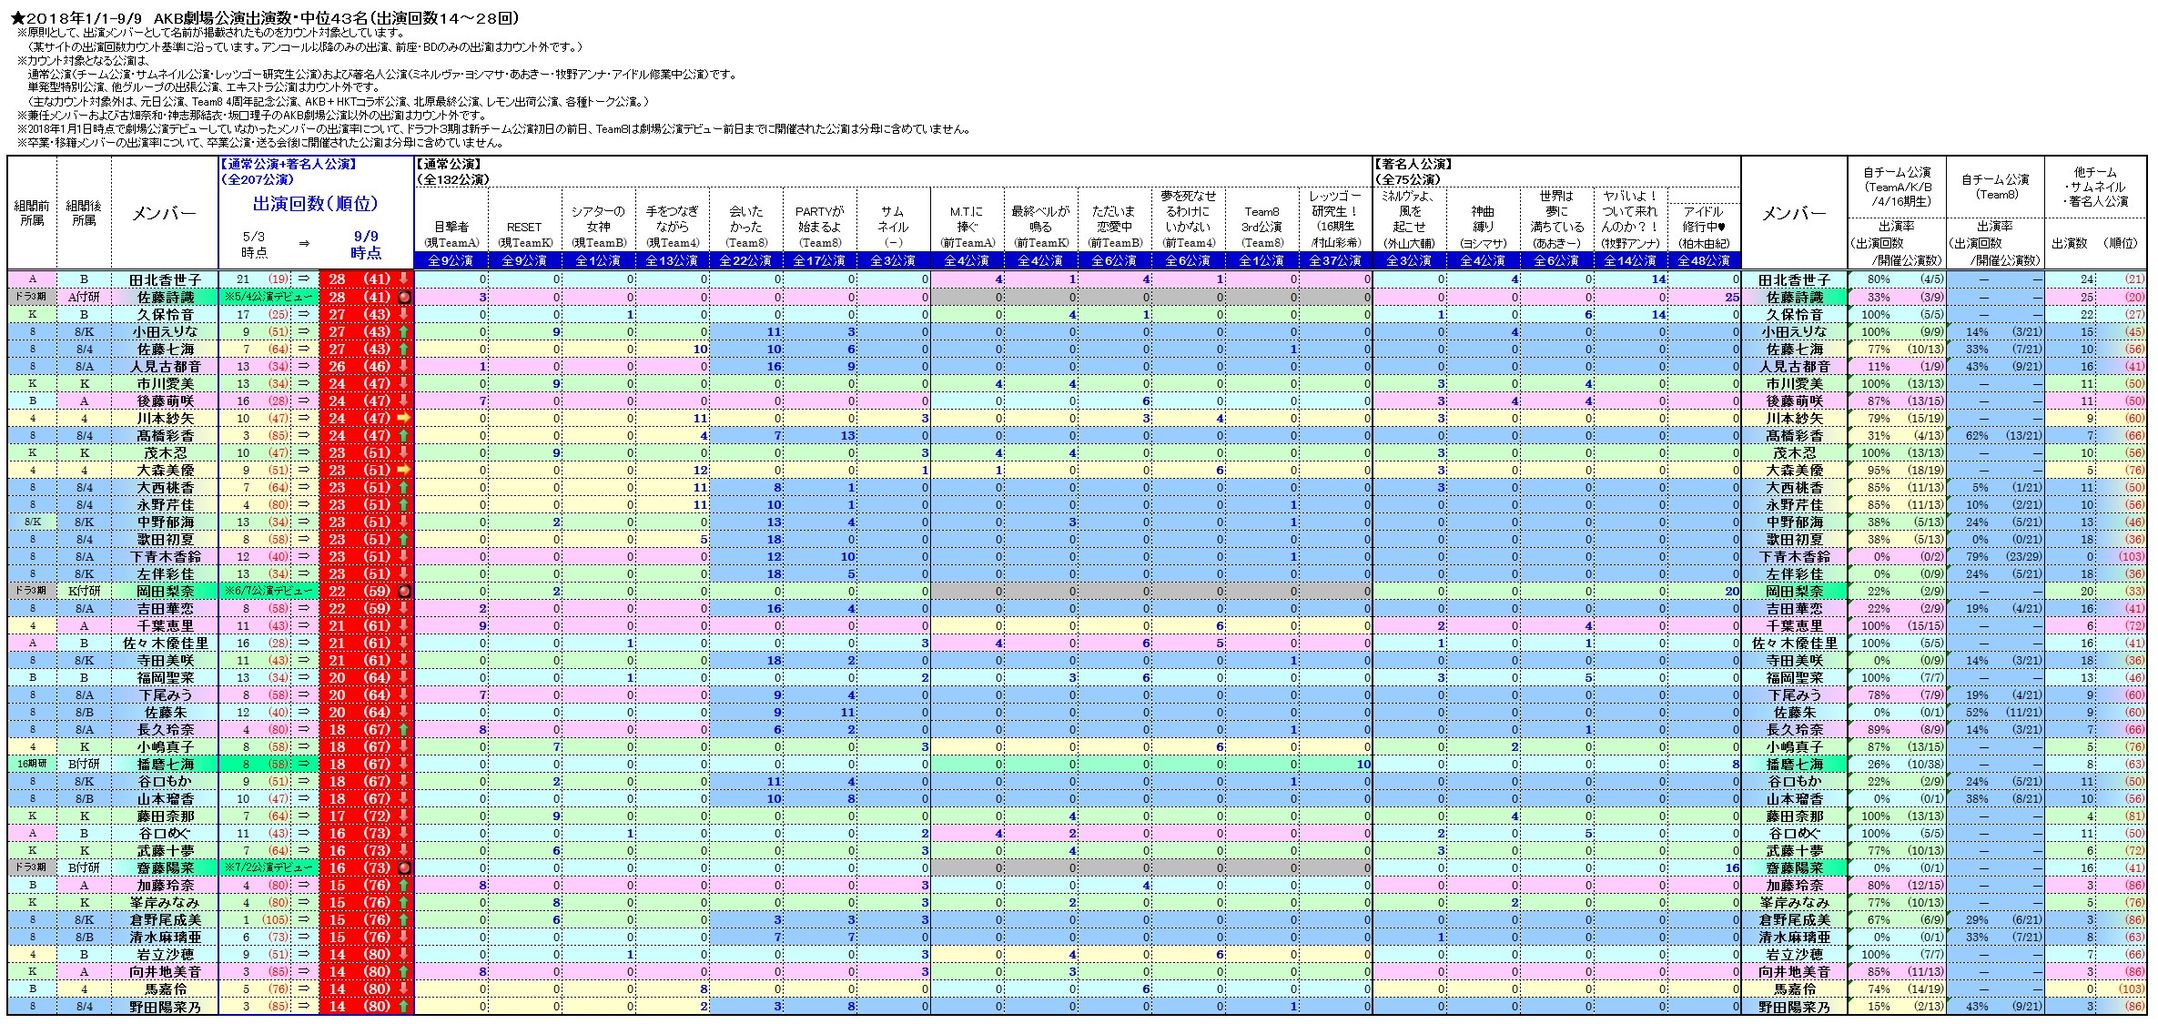Click the 9/9時点 header
This screenshot has width=2158, height=1024.
pos(366,244)
